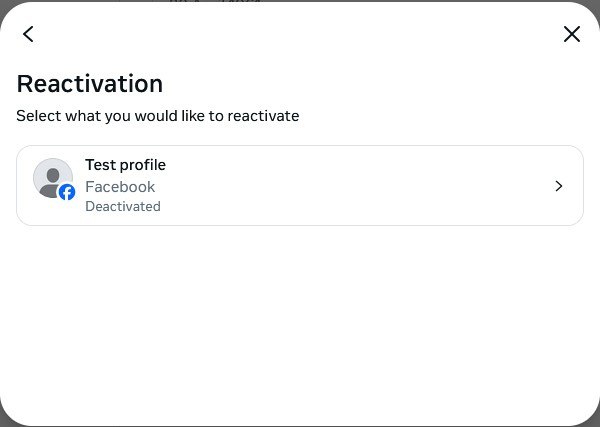Expand Test profile with right chevron

(559, 186)
